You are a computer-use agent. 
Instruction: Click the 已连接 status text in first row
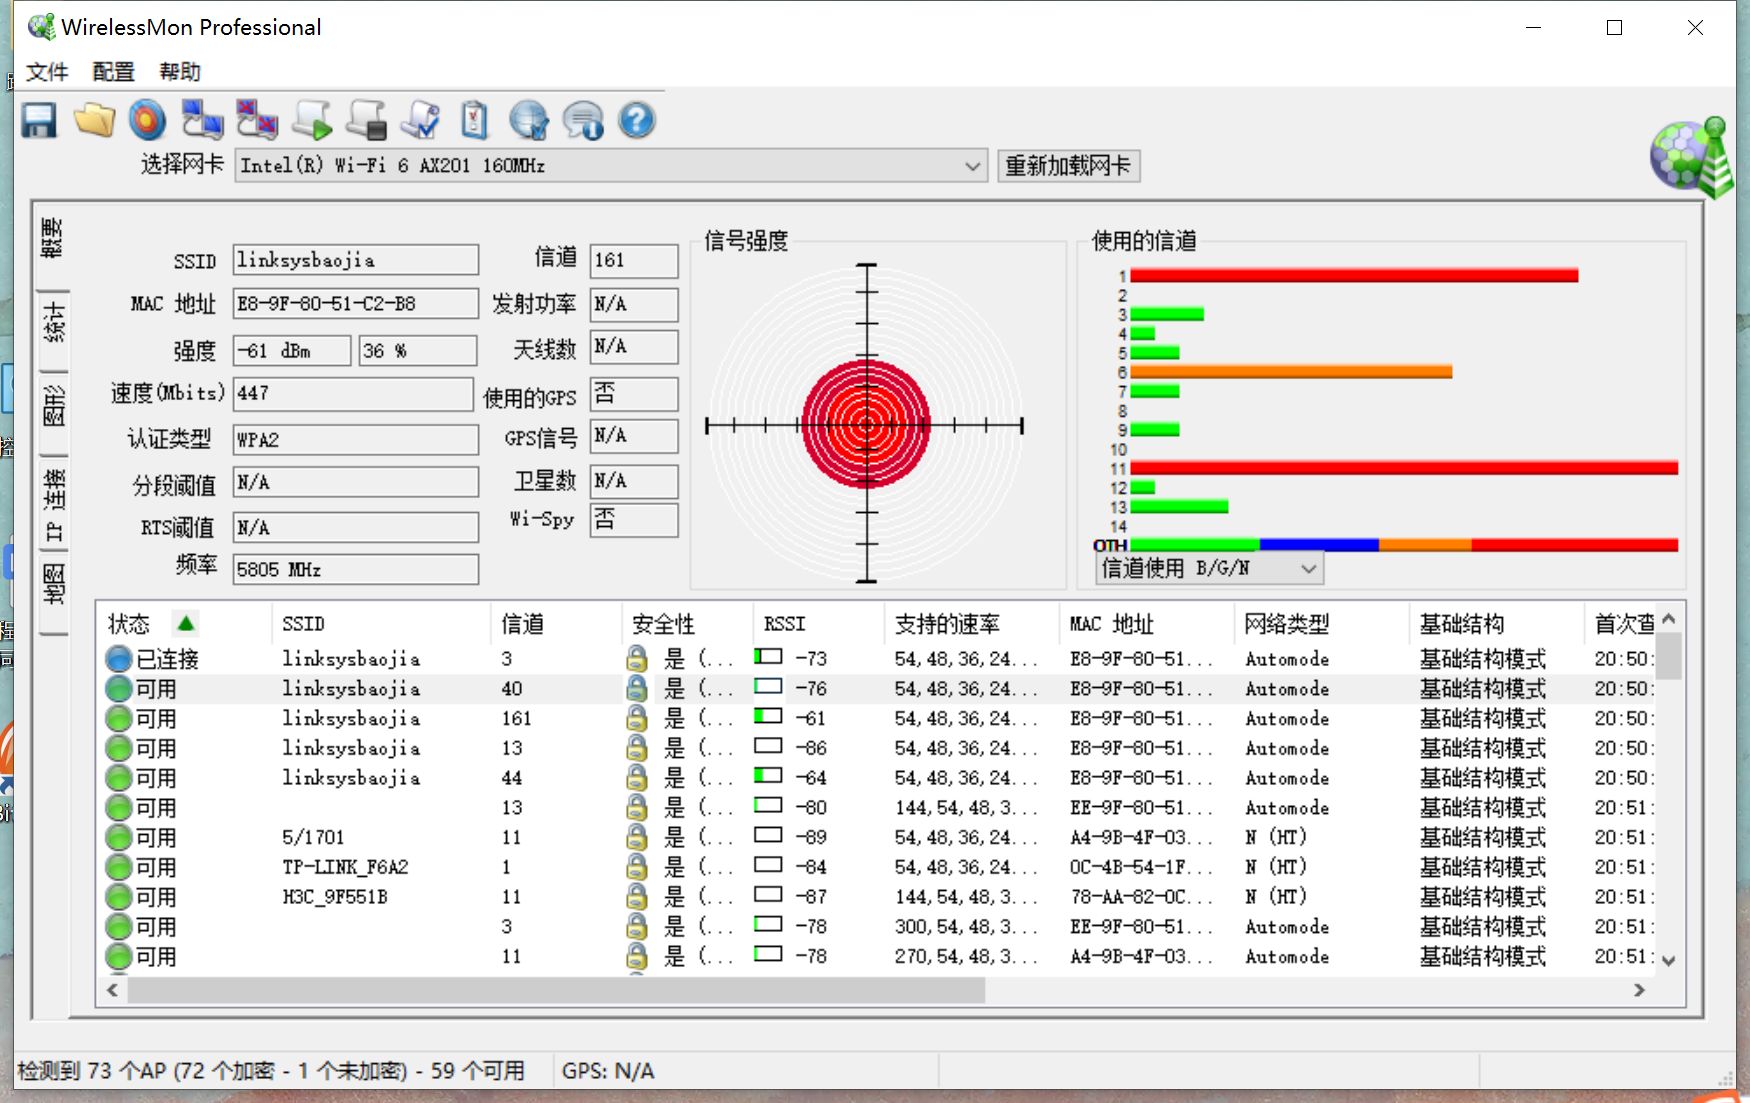tap(167, 659)
